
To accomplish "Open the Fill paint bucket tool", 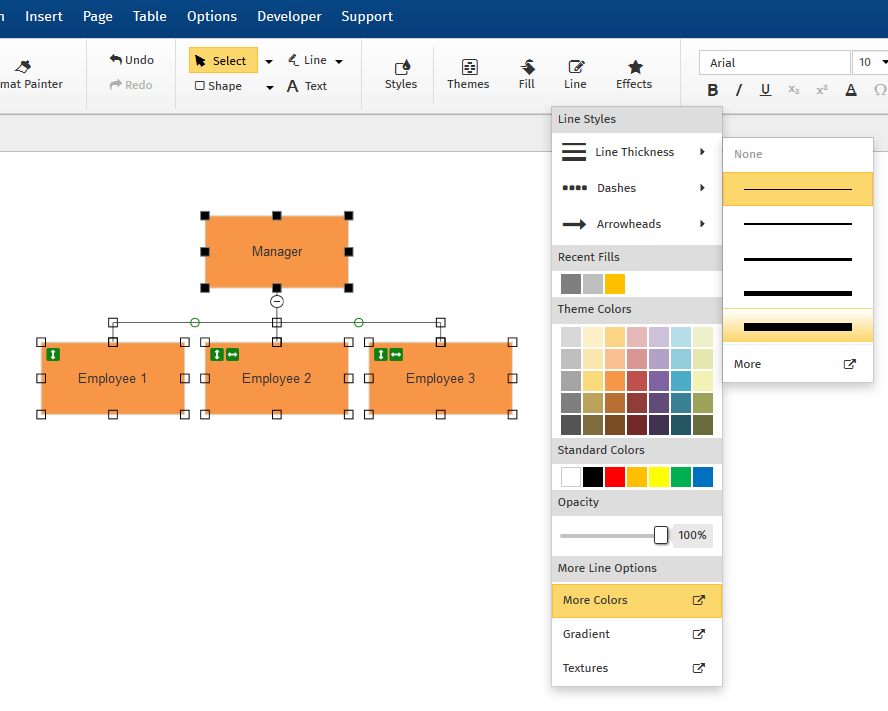I will click(x=527, y=74).
